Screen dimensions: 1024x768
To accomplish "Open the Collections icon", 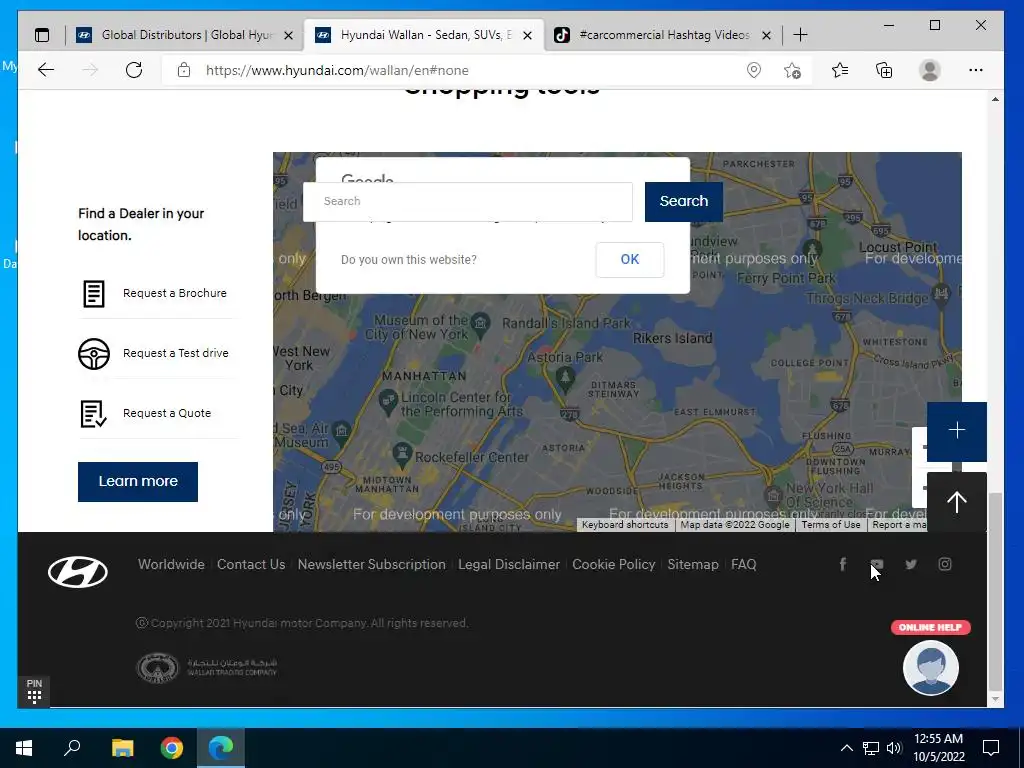I will (x=884, y=70).
